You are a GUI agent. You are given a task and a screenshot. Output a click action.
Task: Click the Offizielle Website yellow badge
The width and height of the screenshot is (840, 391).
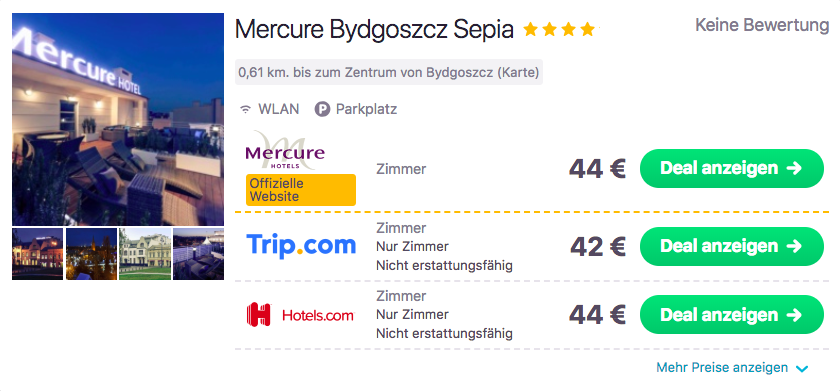301,190
